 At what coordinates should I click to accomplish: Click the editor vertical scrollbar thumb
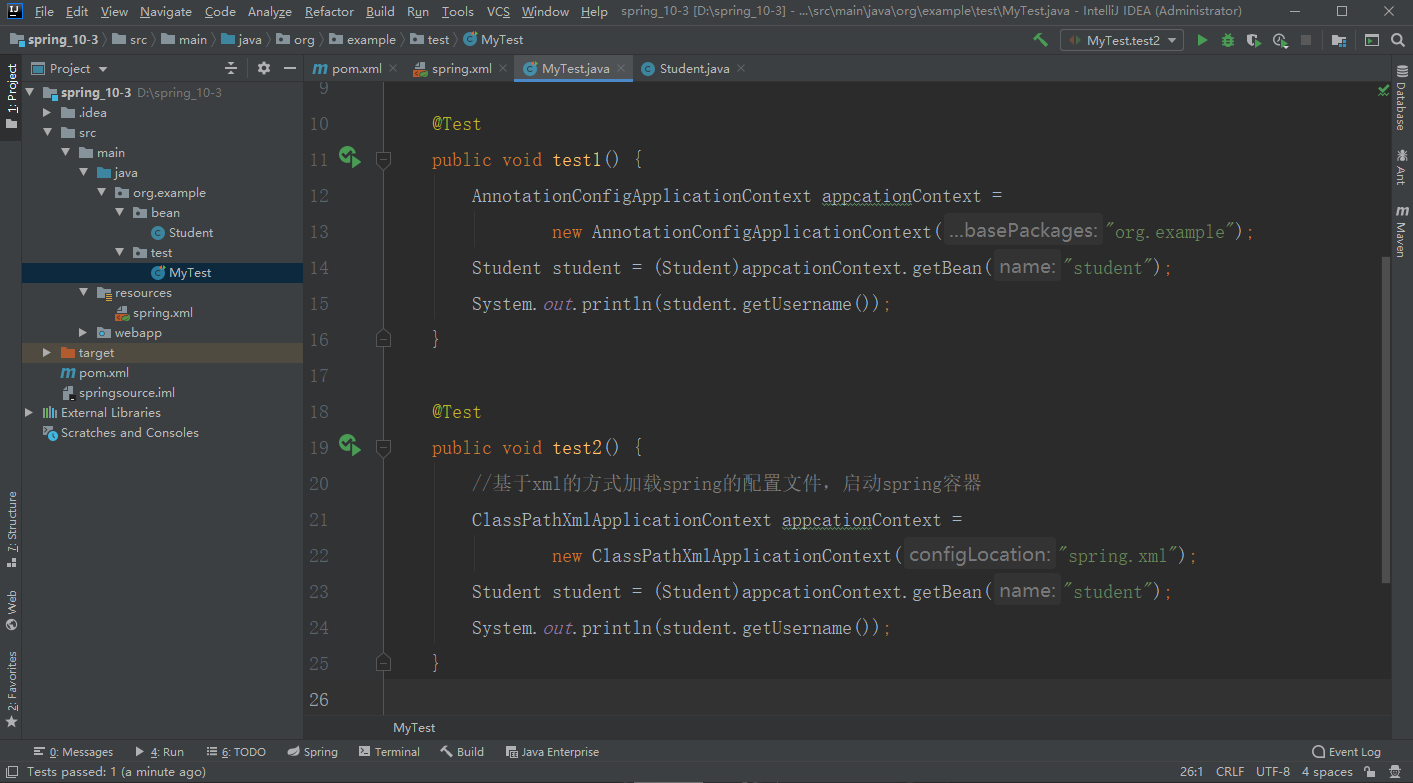[x=1385, y=420]
